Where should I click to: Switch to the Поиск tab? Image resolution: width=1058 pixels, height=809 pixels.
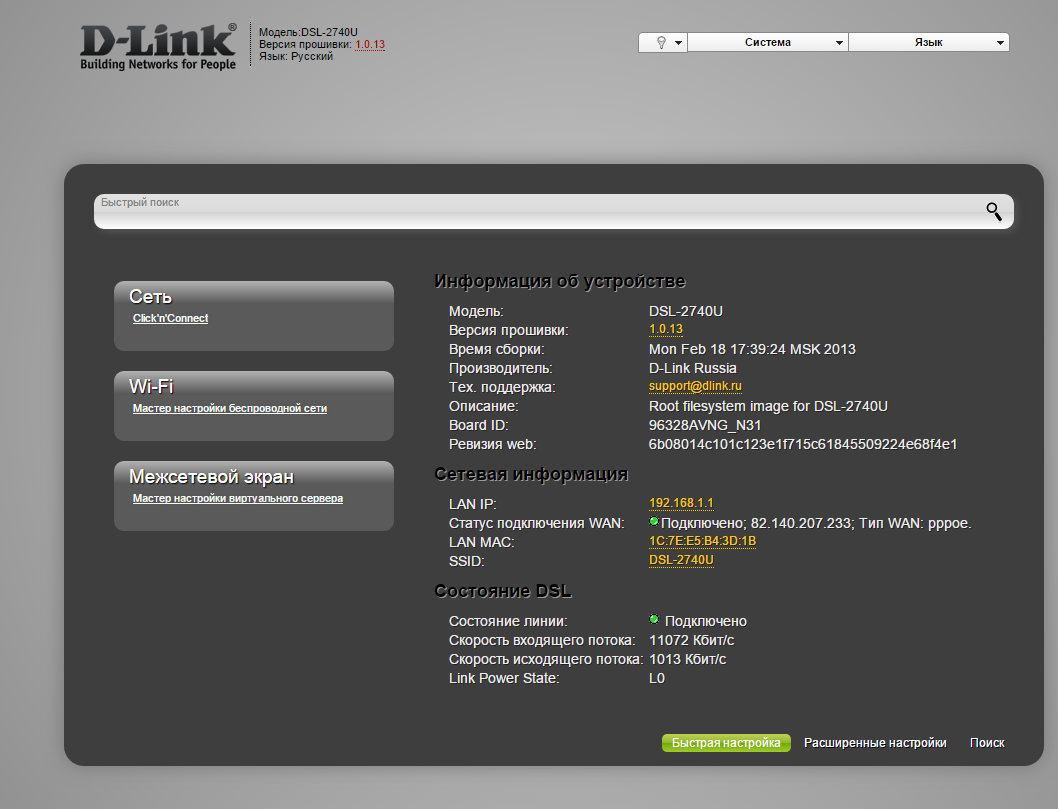(987, 743)
